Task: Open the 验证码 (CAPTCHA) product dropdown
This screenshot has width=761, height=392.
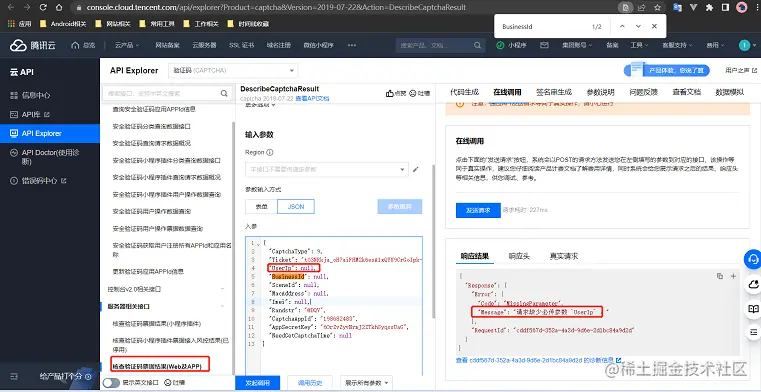Action: point(233,70)
